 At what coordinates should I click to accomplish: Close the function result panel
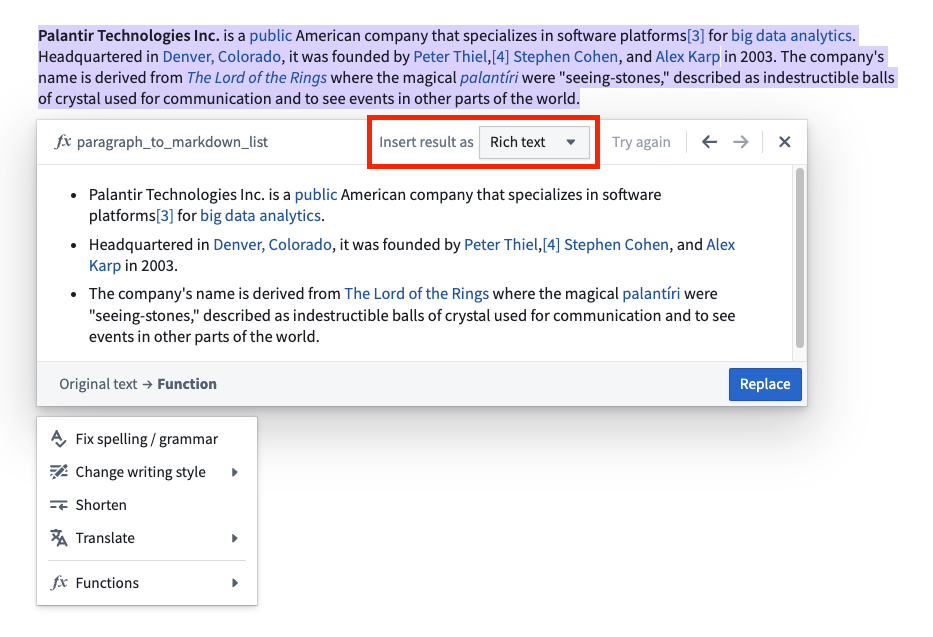coord(785,142)
